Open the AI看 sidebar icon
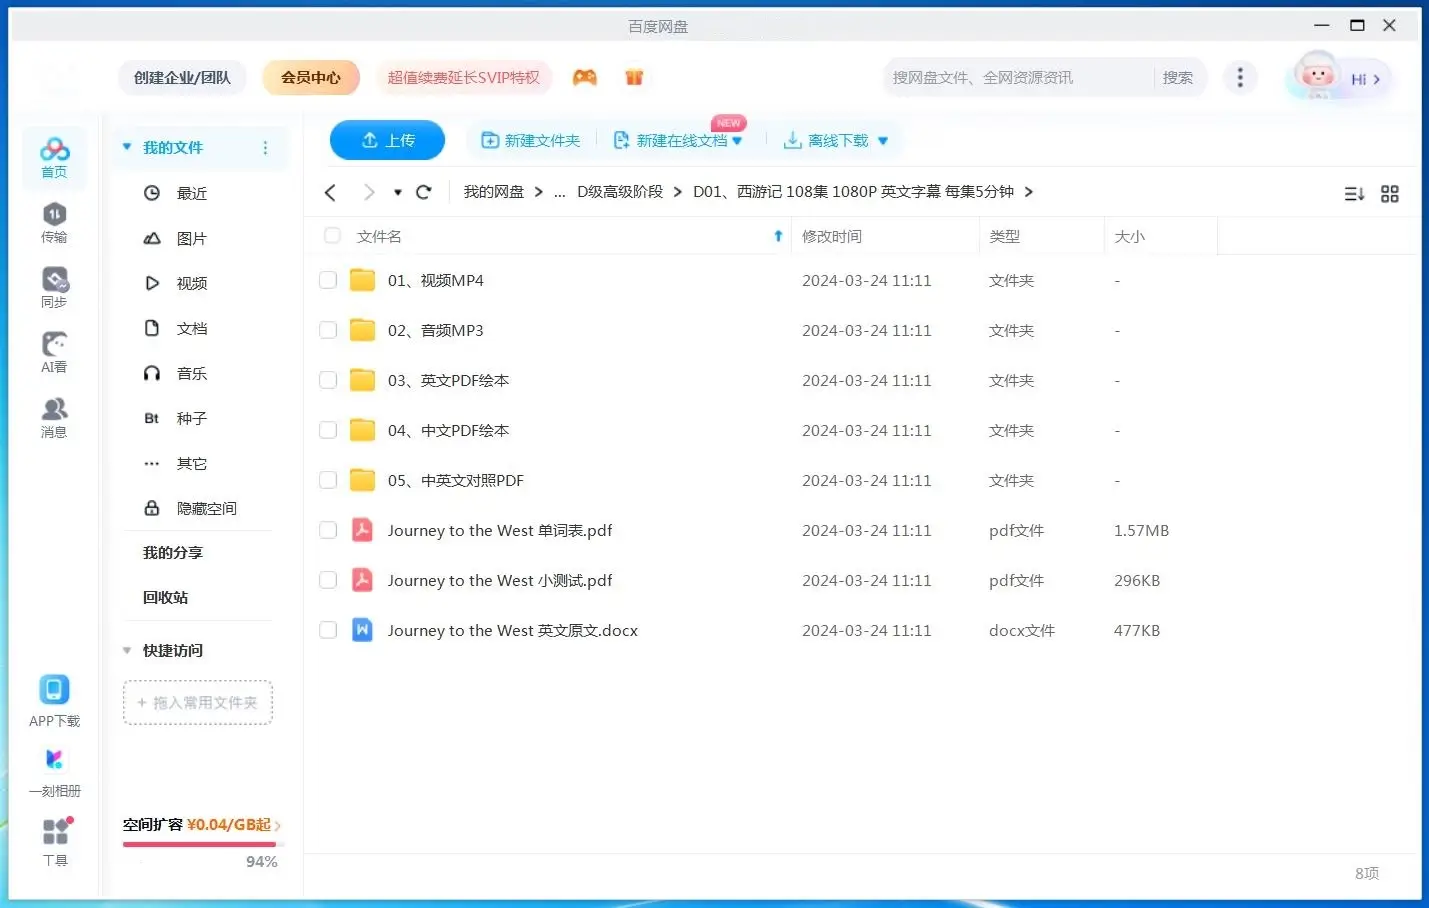Image resolution: width=1429 pixels, height=908 pixels. pyautogui.click(x=54, y=352)
